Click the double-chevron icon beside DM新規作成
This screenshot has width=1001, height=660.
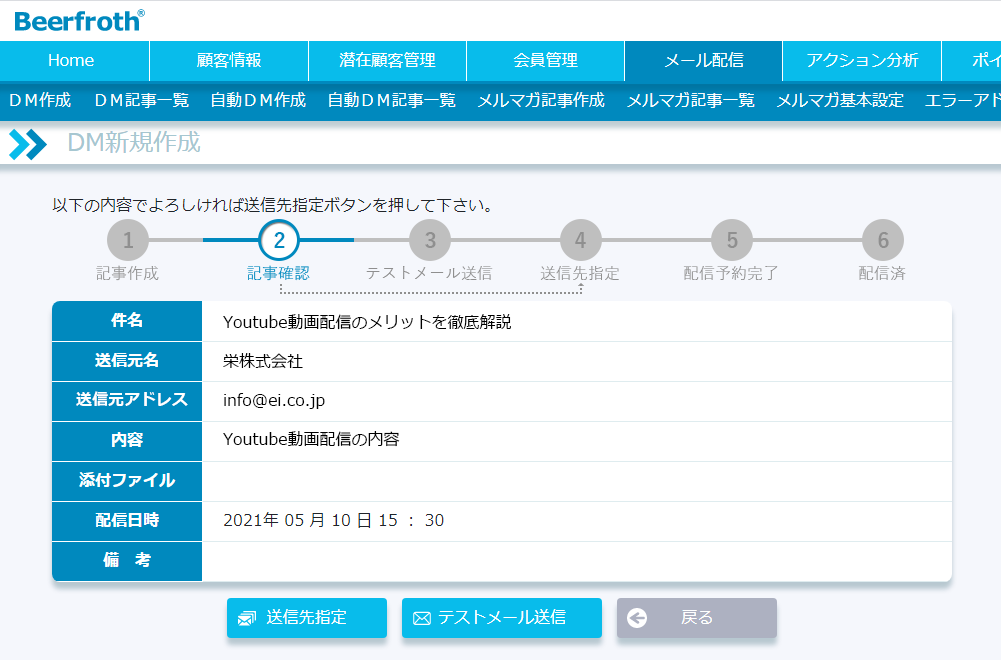coord(27,144)
